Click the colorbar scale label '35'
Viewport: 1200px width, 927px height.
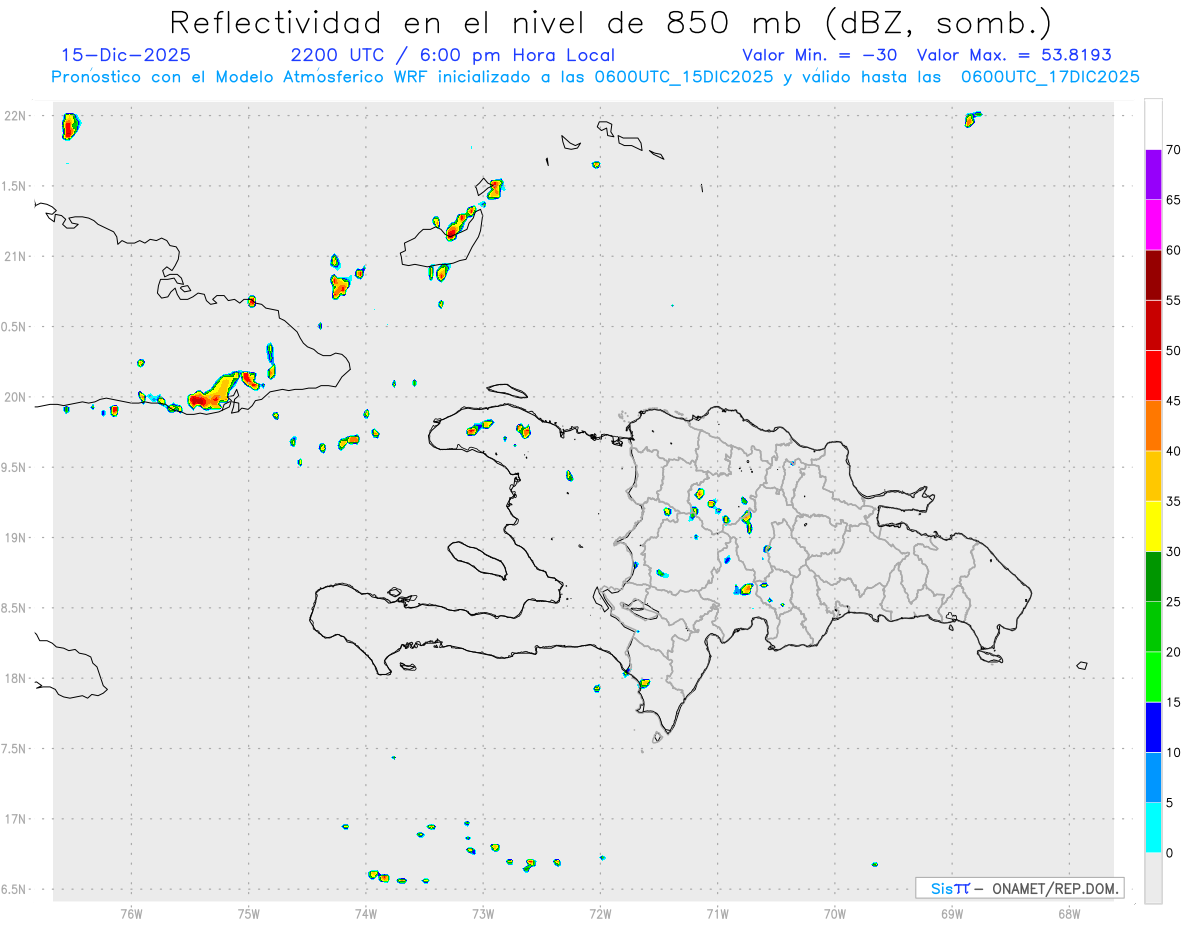point(1173,501)
